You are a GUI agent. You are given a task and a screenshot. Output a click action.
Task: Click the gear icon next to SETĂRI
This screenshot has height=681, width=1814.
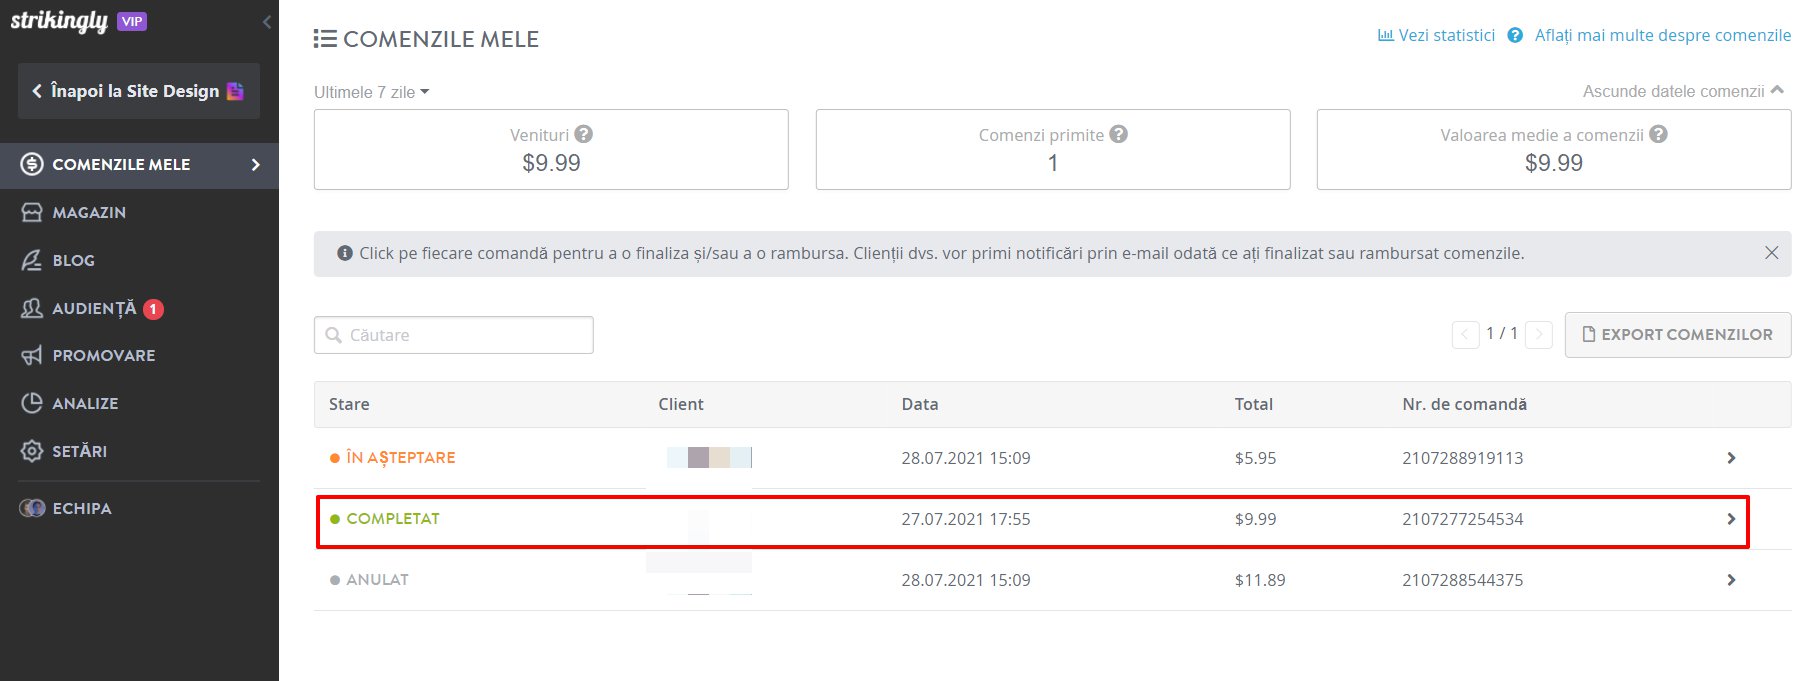coord(32,451)
